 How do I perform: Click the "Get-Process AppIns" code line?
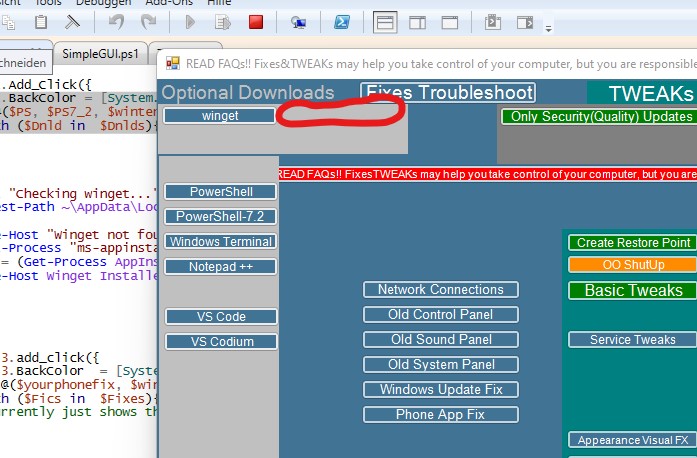[x=78, y=262]
